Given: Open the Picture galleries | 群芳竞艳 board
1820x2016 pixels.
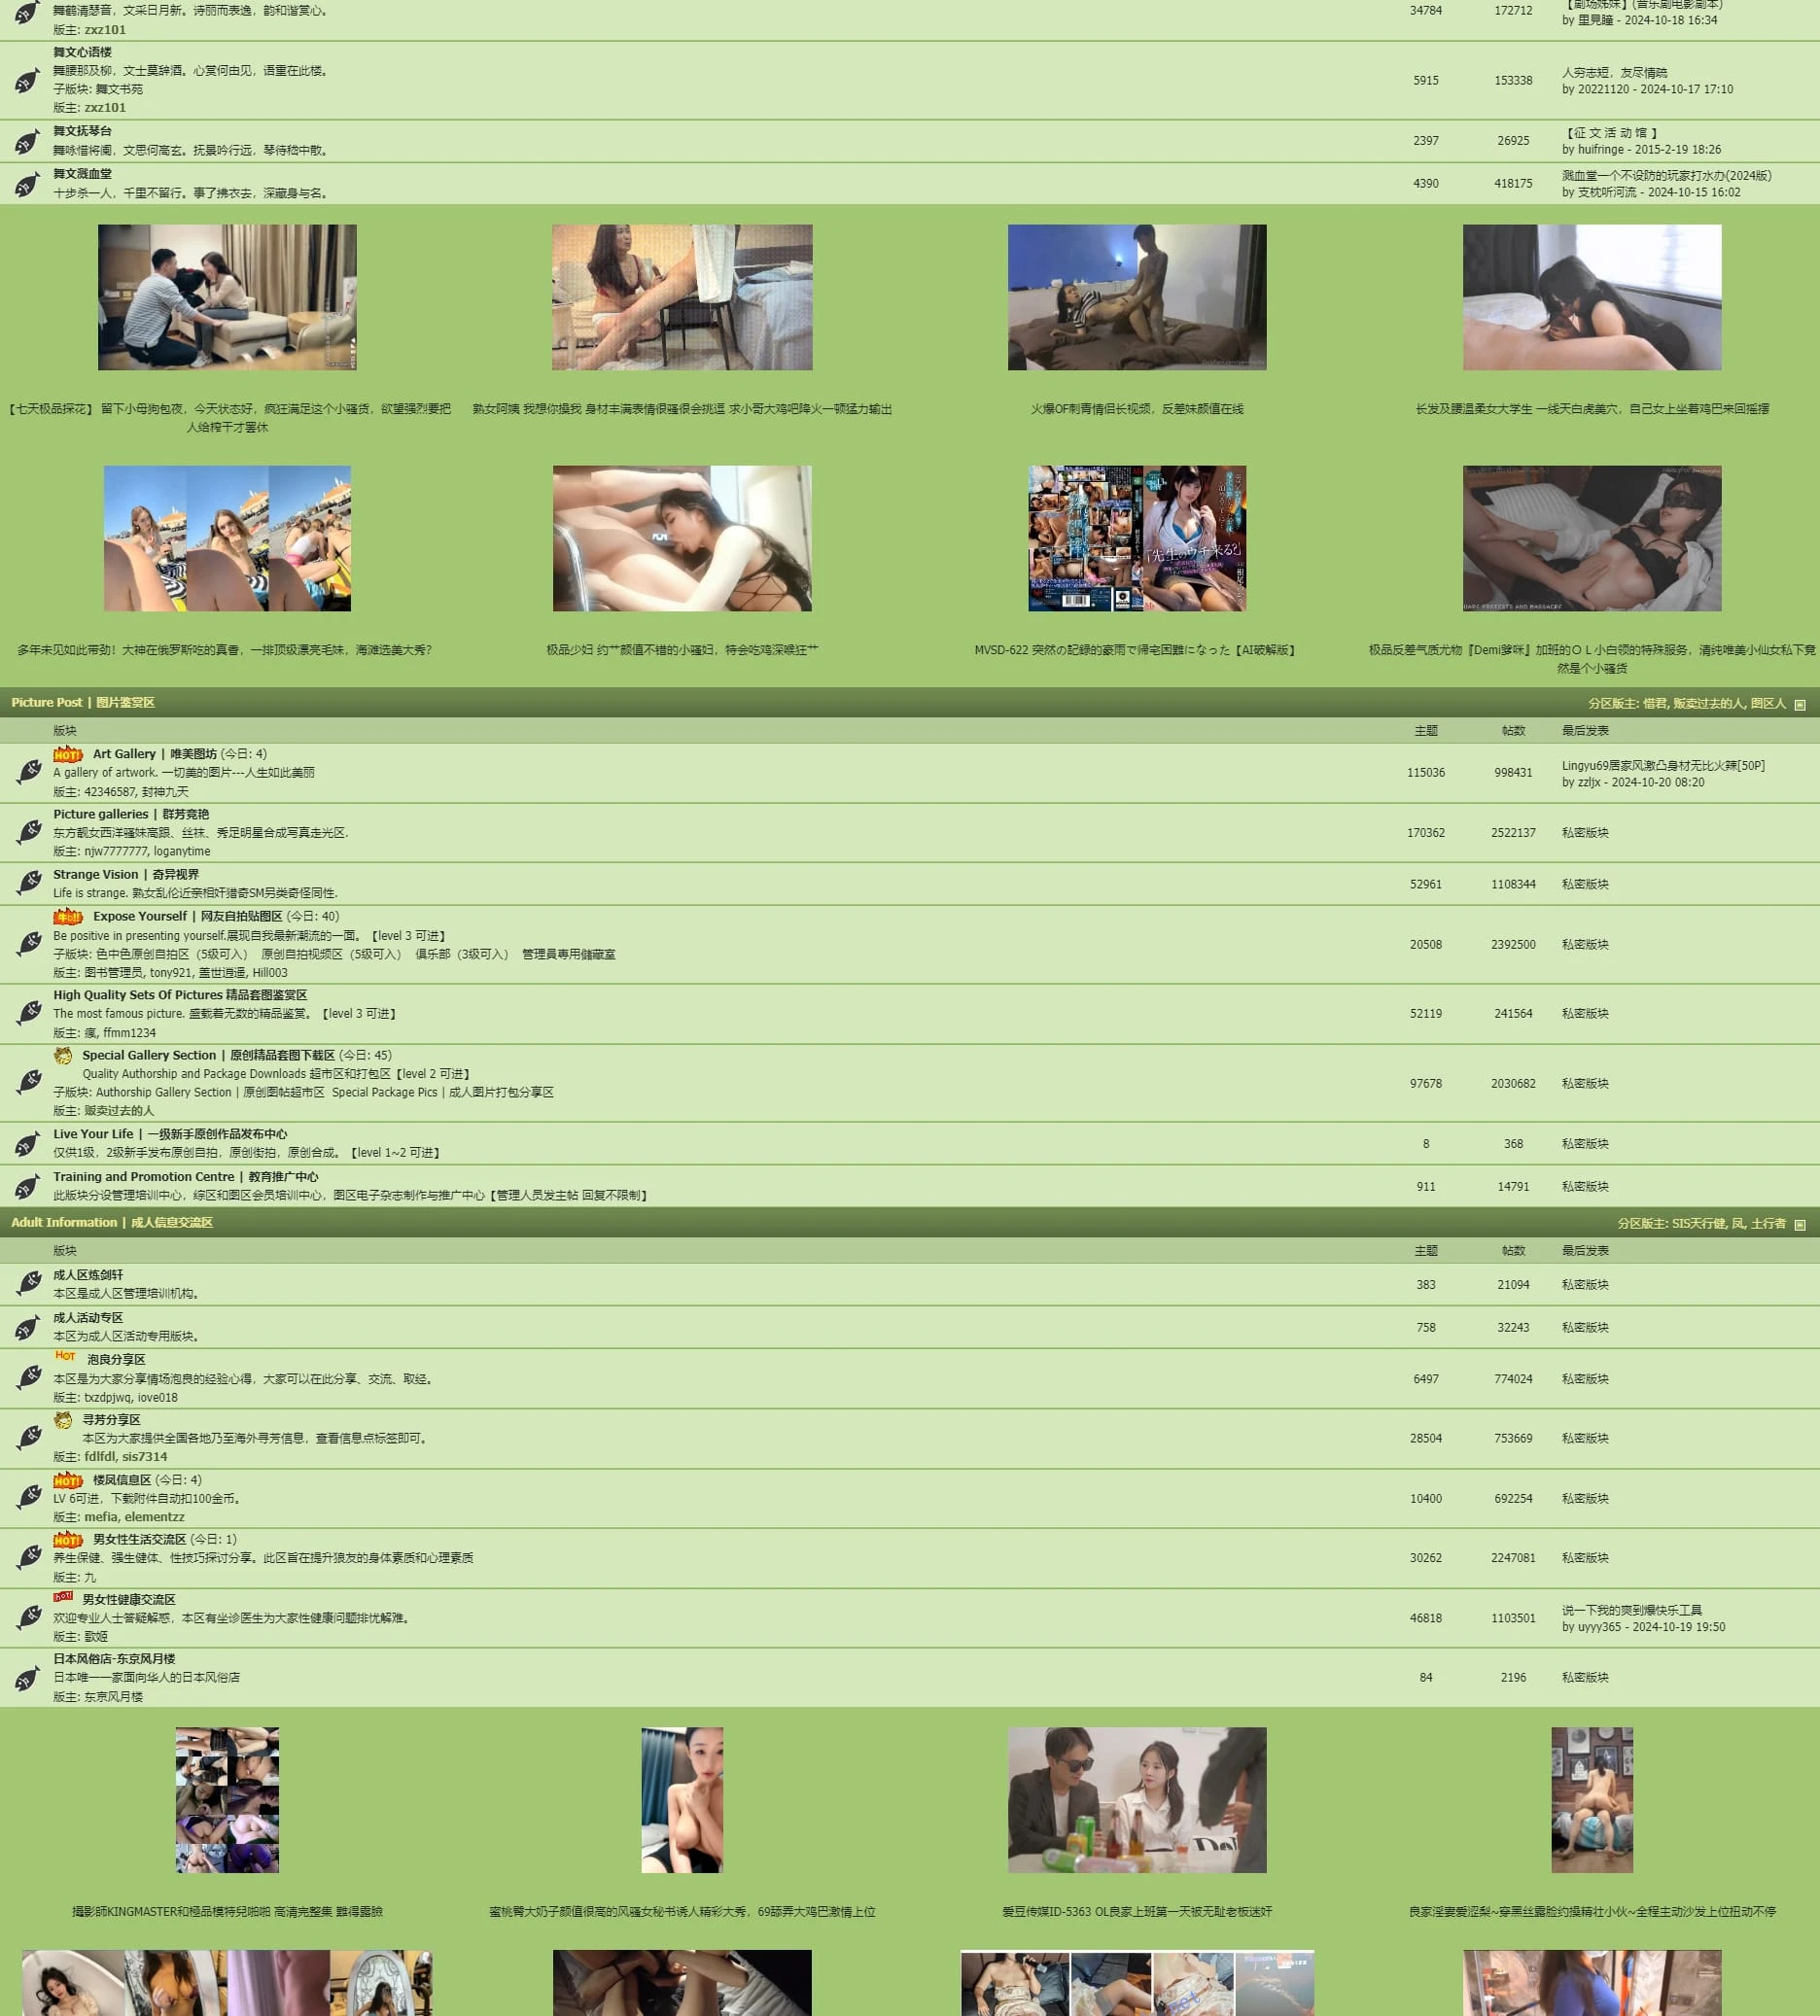Looking at the screenshot, I should pyautogui.click(x=131, y=814).
